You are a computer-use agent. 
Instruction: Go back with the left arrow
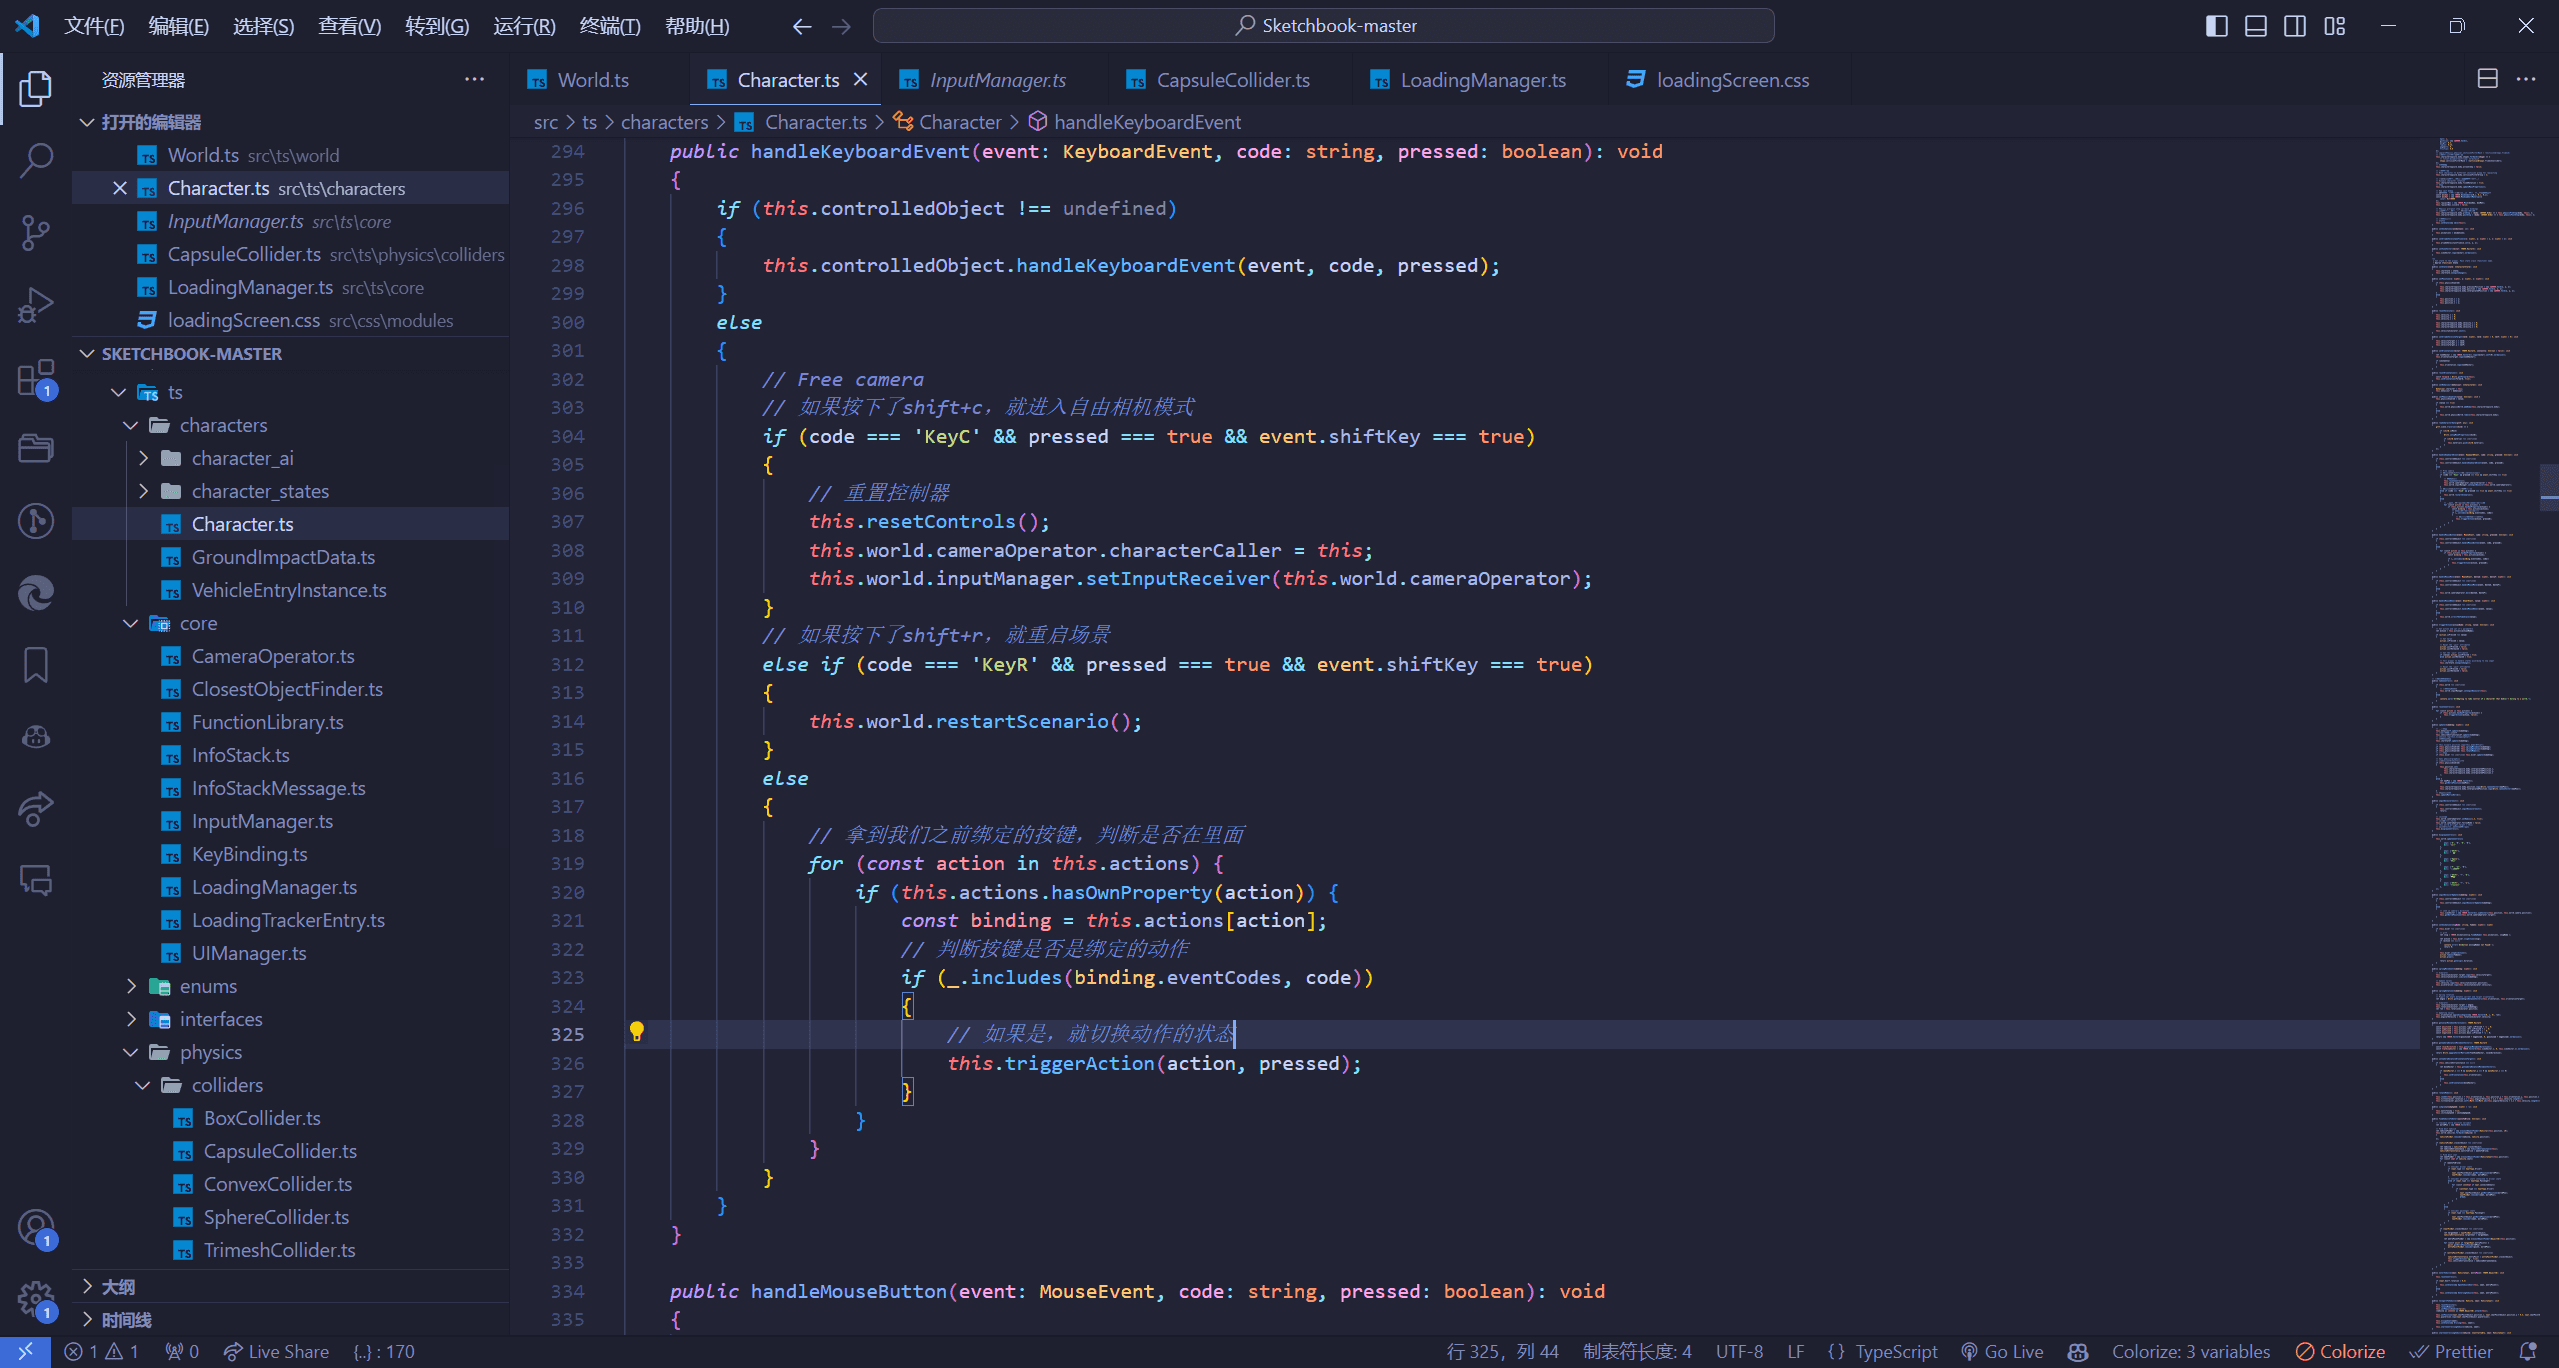(801, 26)
